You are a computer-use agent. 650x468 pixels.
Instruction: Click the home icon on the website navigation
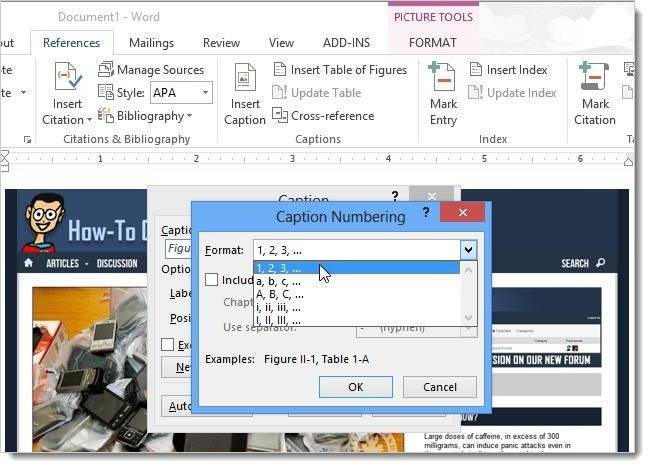click(x=29, y=263)
